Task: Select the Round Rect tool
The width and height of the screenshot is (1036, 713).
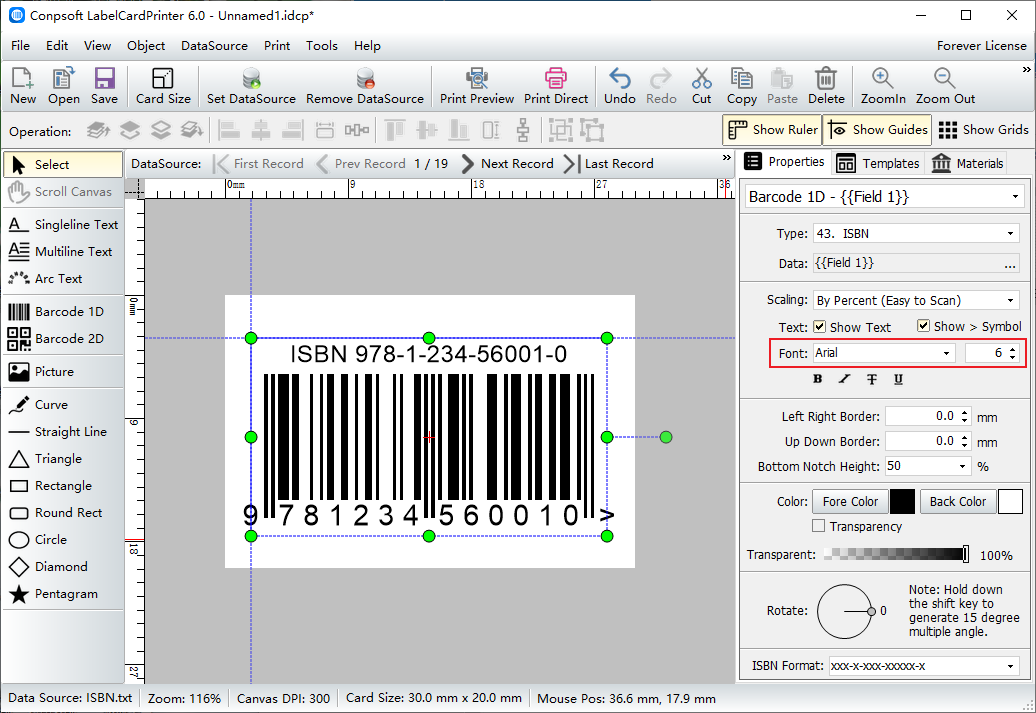Action: pyautogui.click(x=63, y=513)
